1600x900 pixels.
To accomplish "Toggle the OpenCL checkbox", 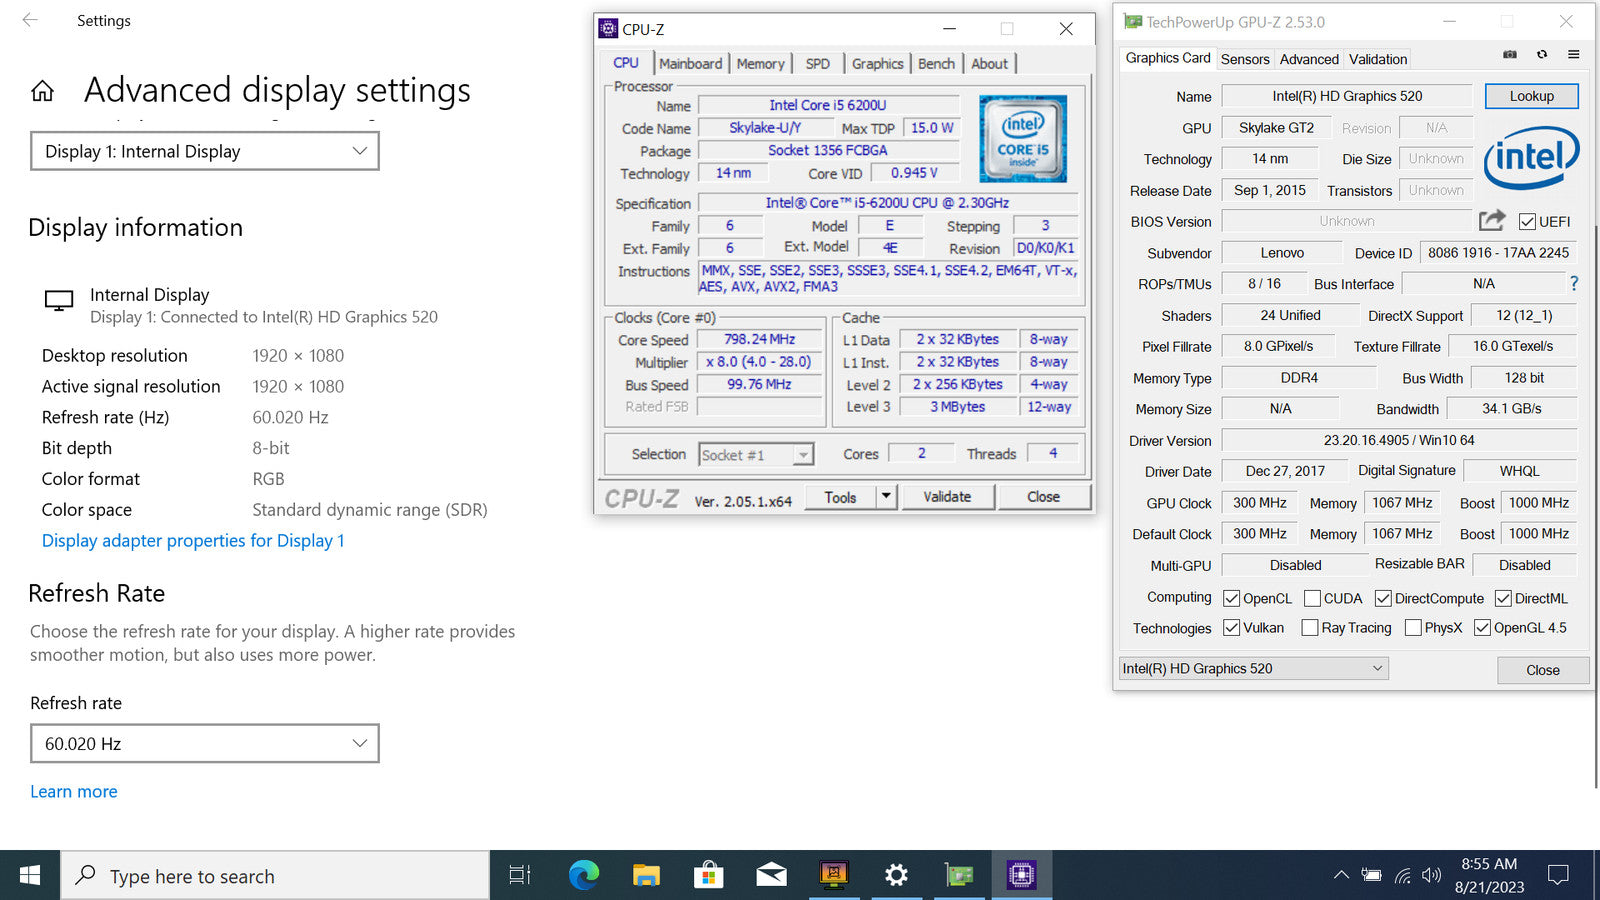I will [x=1232, y=598].
